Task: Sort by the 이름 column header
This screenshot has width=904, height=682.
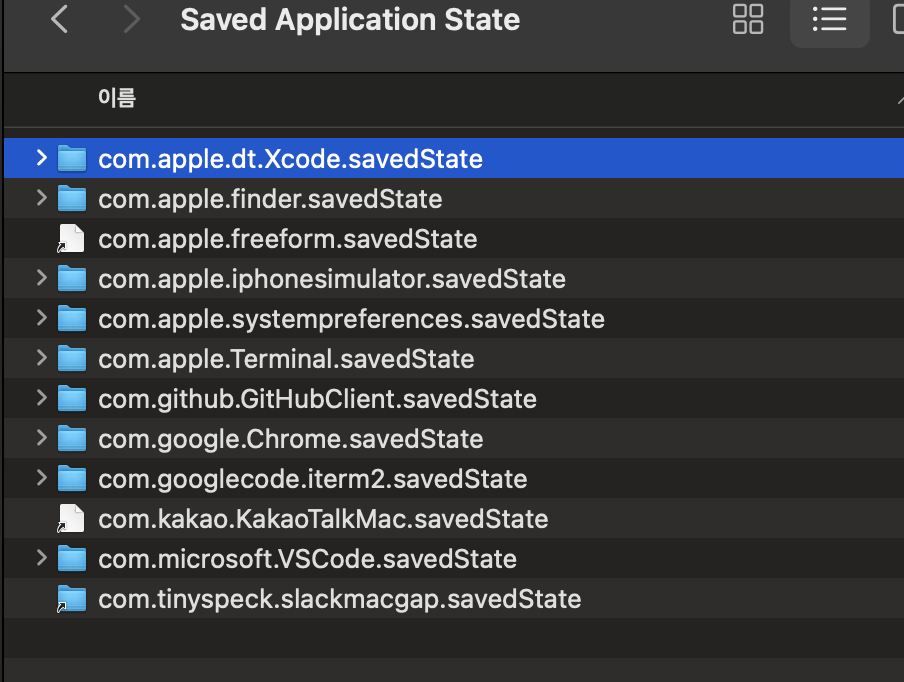Action: (117, 98)
